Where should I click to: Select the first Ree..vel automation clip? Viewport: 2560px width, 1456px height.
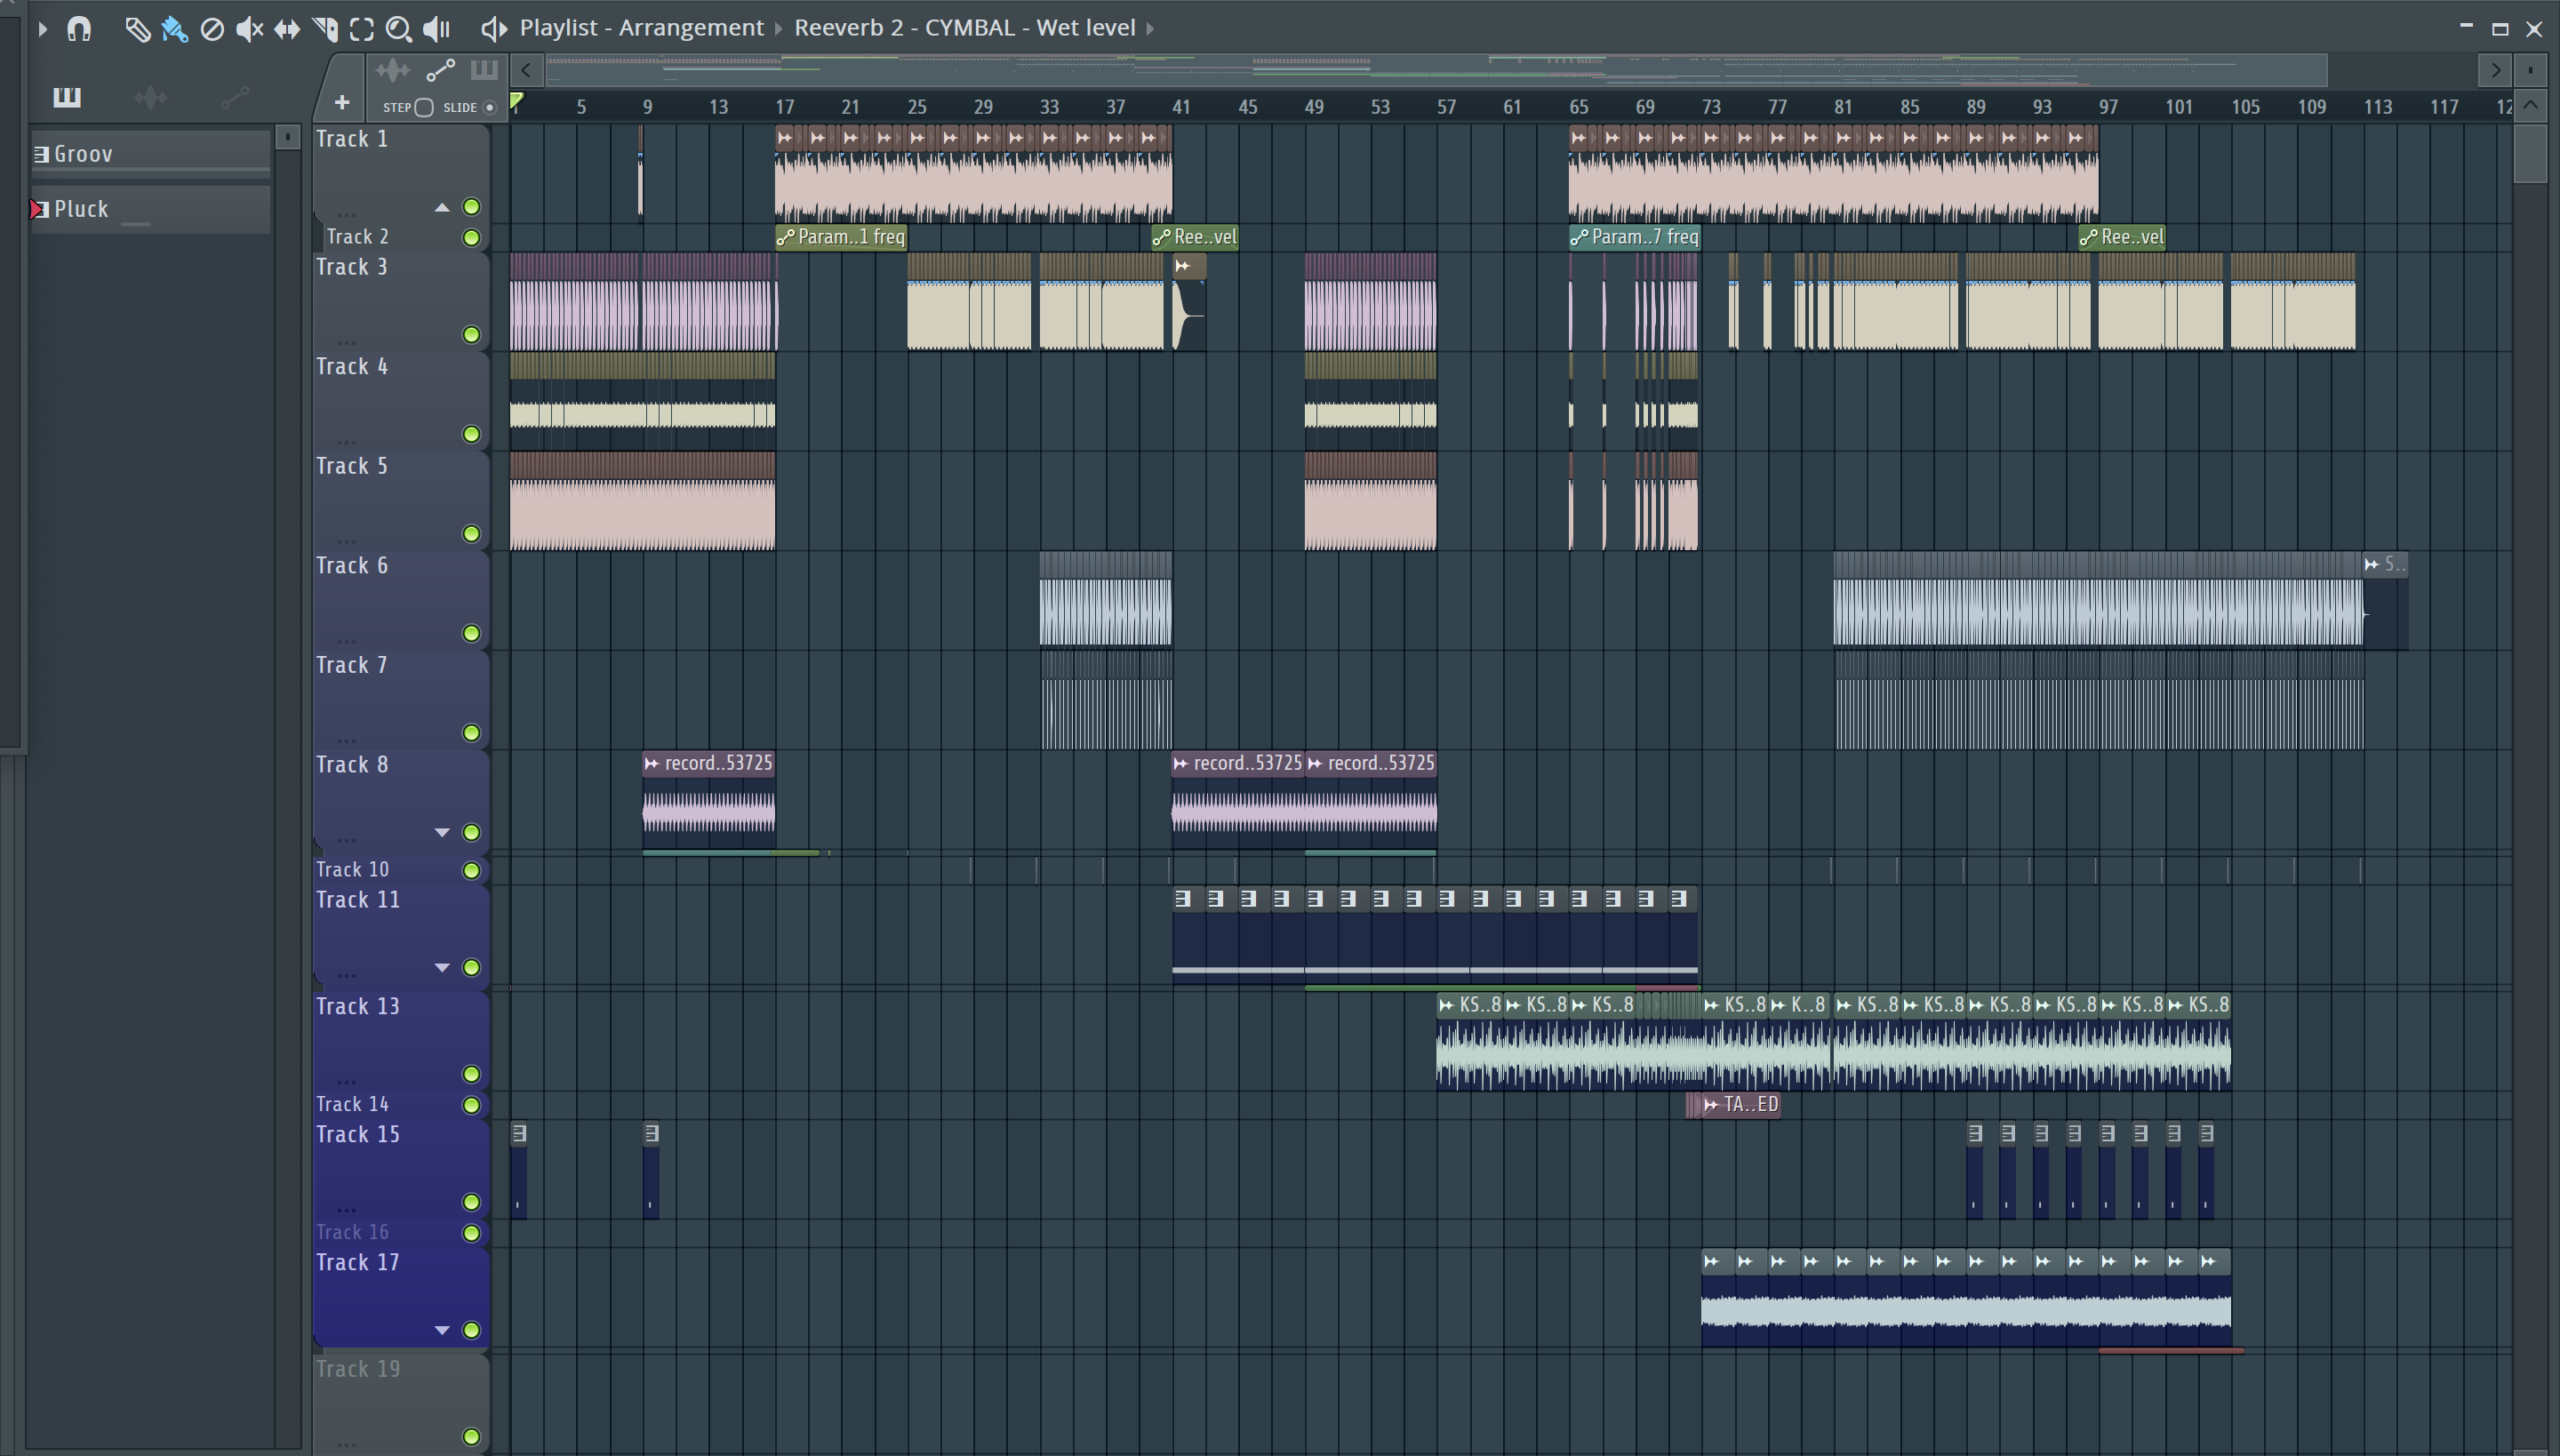click(x=1195, y=237)
